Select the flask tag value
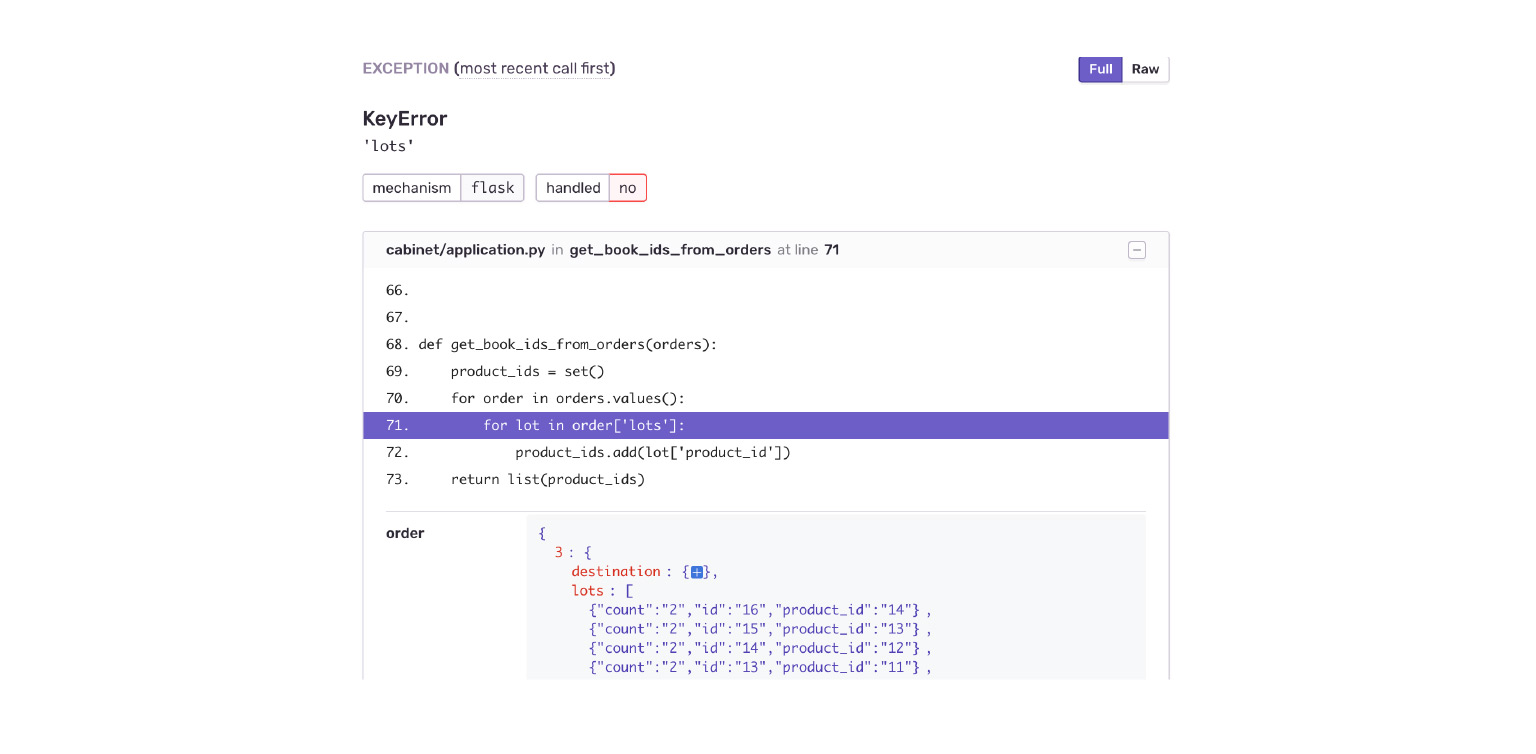 pyautogui.click(x=492, y=188)
